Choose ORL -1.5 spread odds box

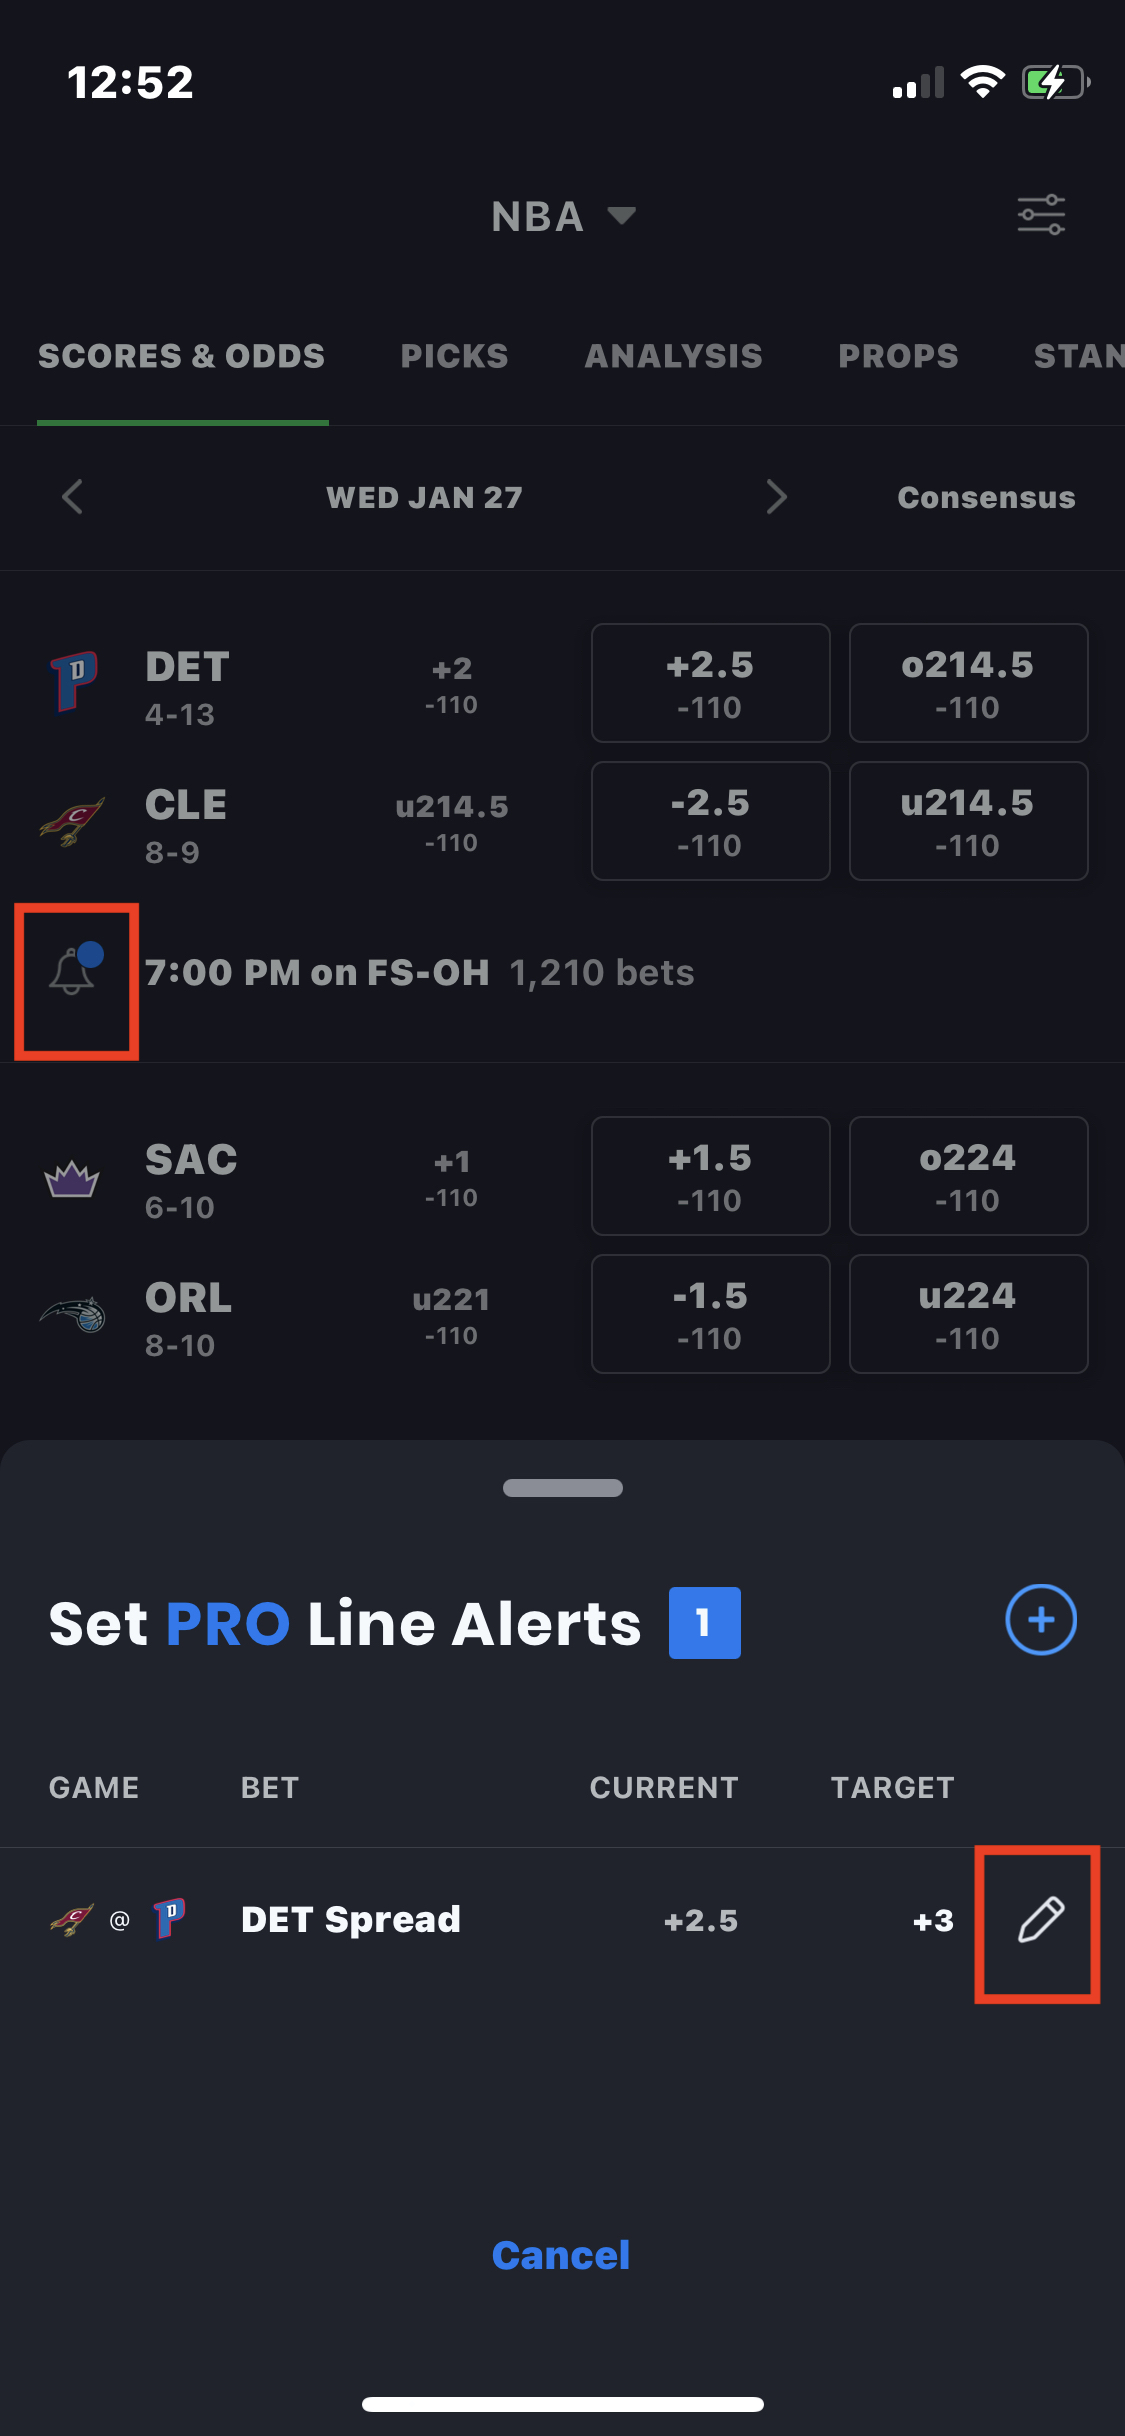[710, 1314]
